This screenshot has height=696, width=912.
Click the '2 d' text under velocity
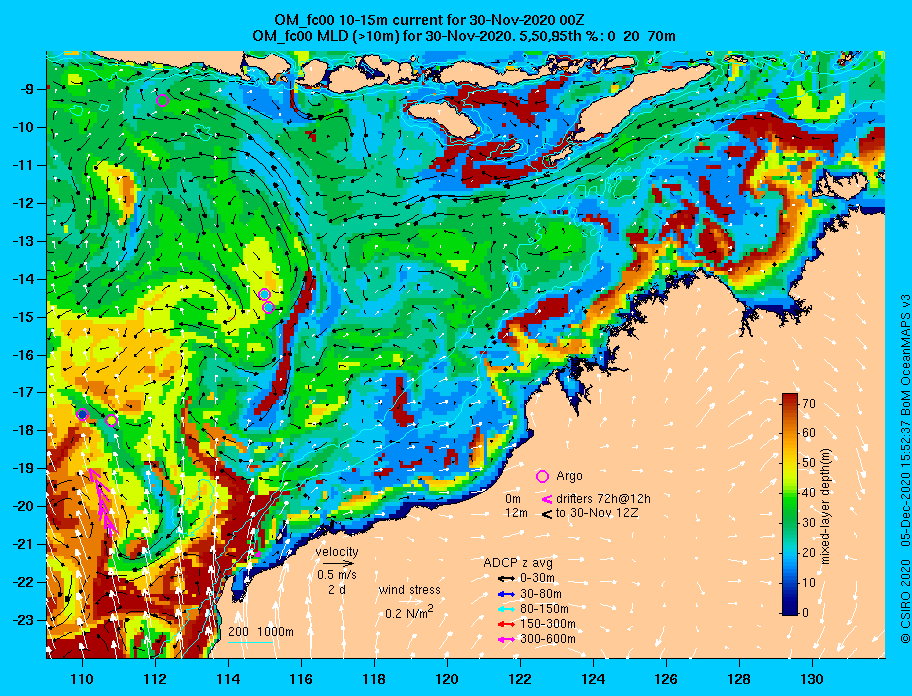pos(337,589)
